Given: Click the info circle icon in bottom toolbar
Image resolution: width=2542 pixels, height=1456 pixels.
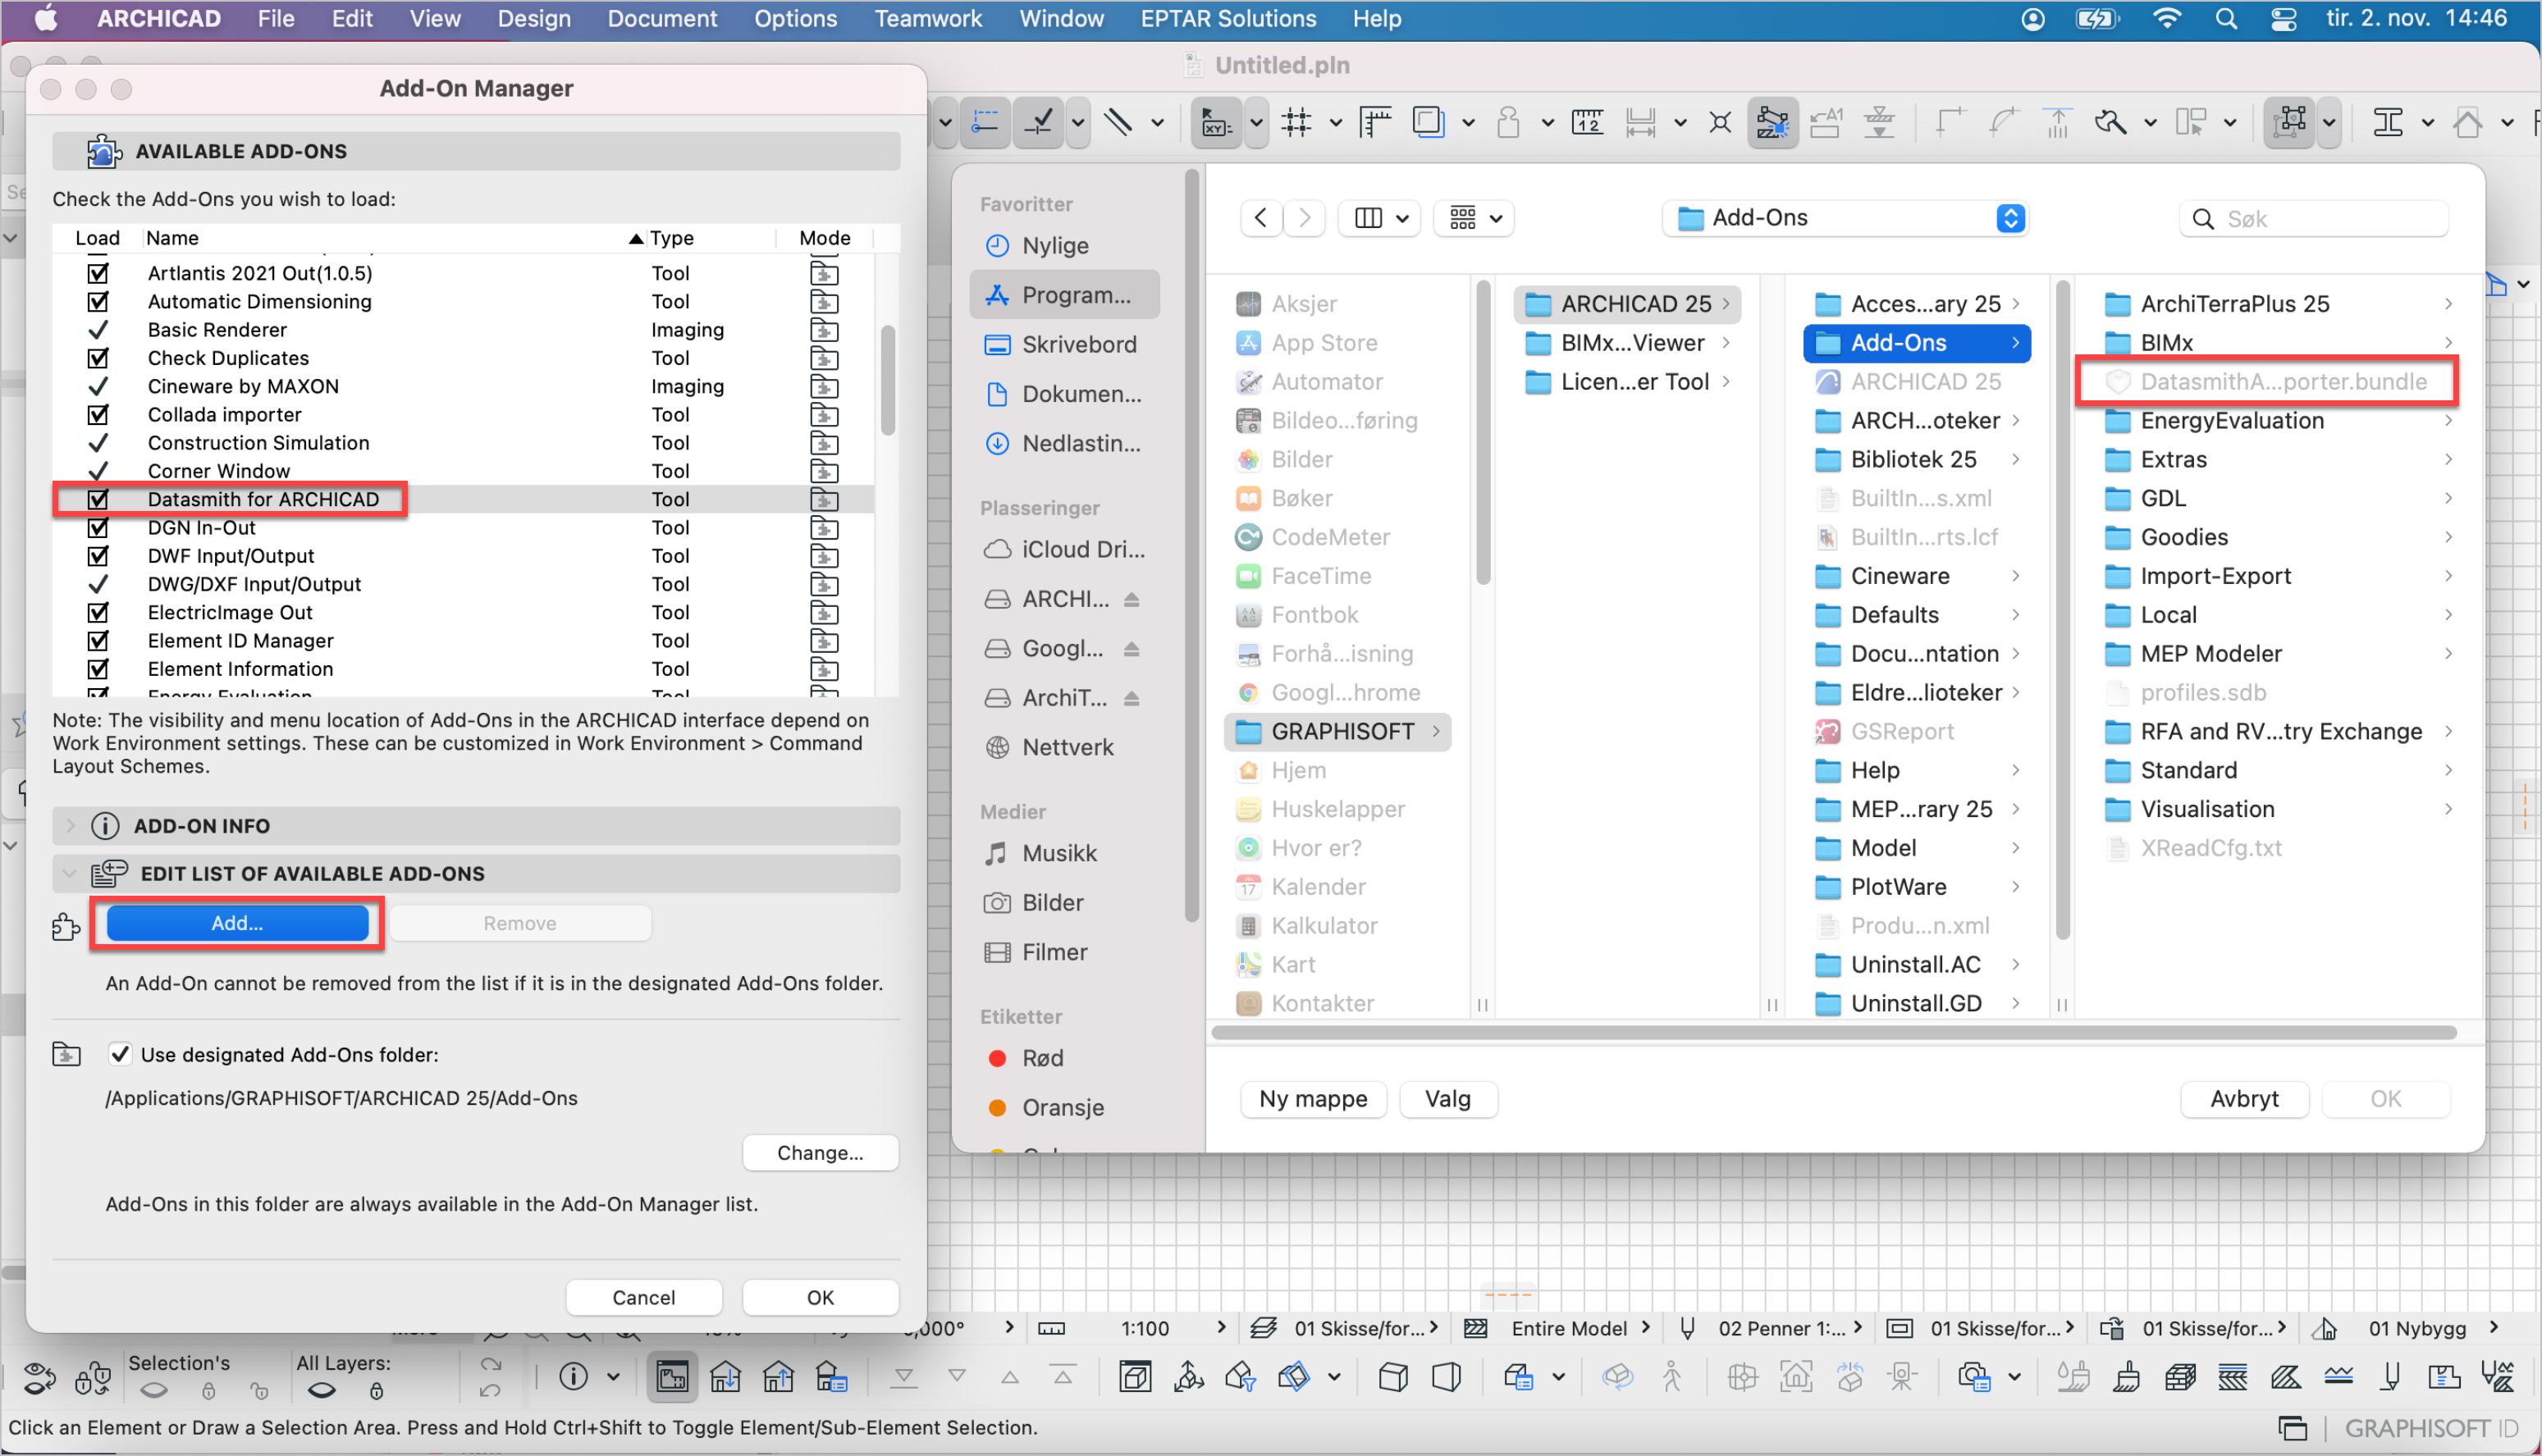Looking at the screenshot, I should point(573,1377).
